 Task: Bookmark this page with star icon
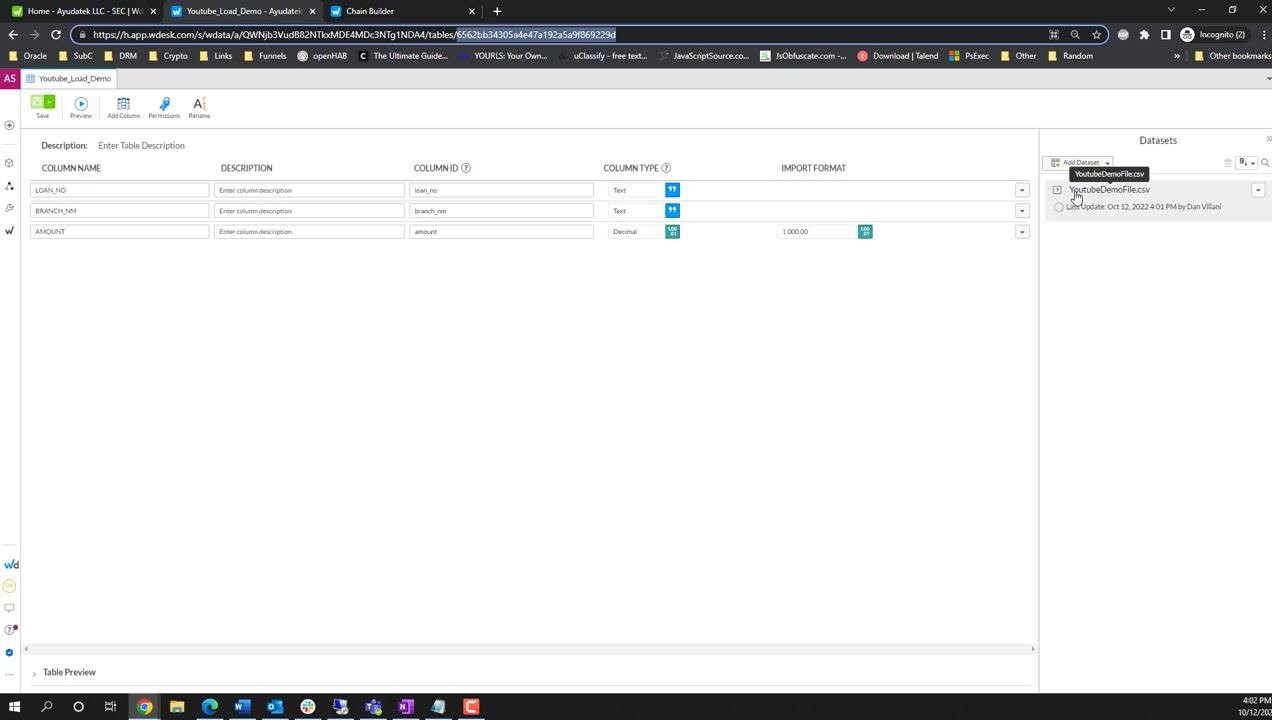pos(1097,34)
